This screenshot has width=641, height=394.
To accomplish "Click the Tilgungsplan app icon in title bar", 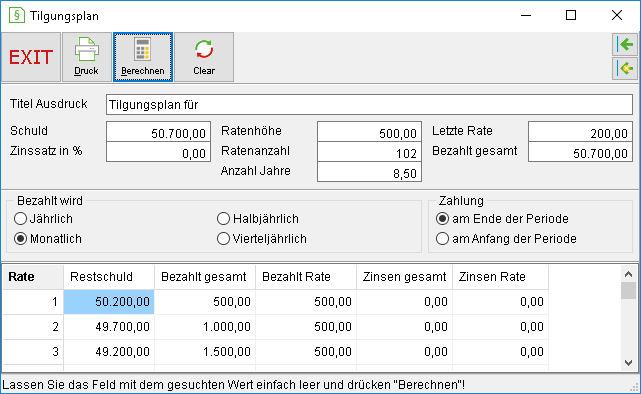I will point(16,16).
